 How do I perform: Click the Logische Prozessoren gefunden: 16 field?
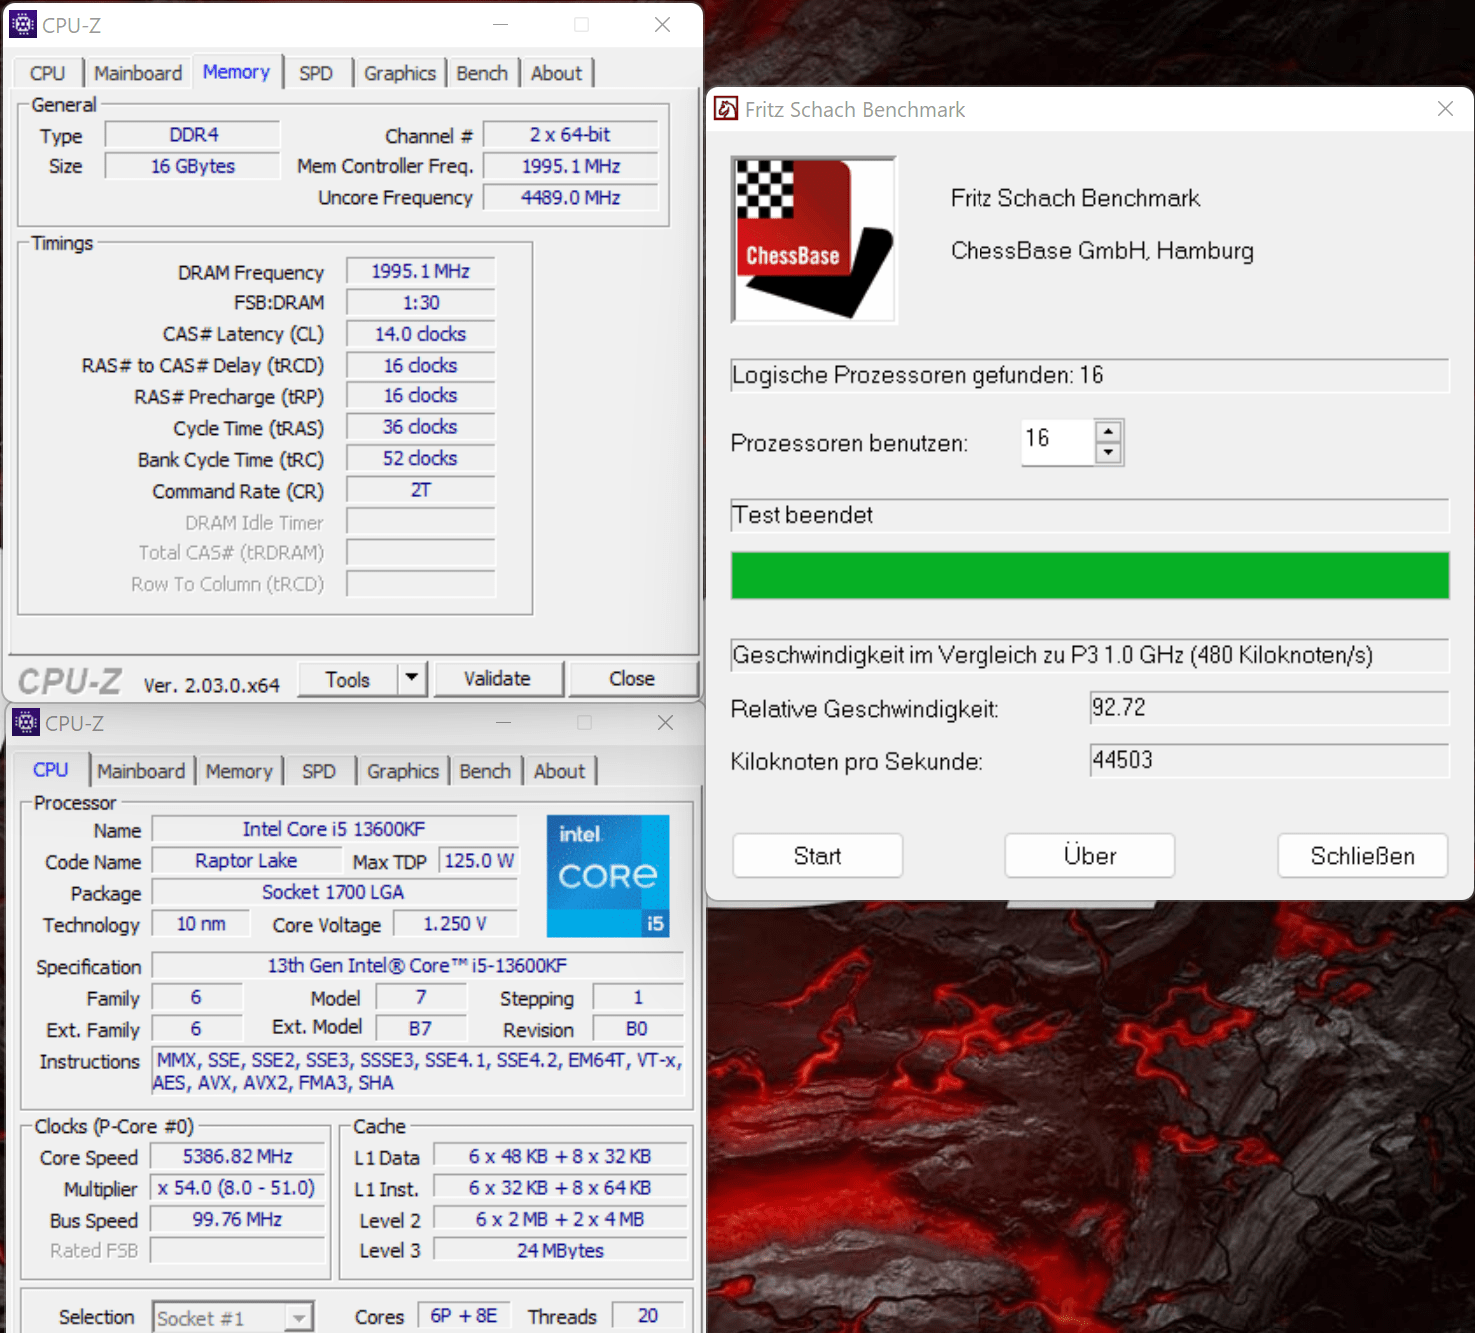[x=1090, y=375]
